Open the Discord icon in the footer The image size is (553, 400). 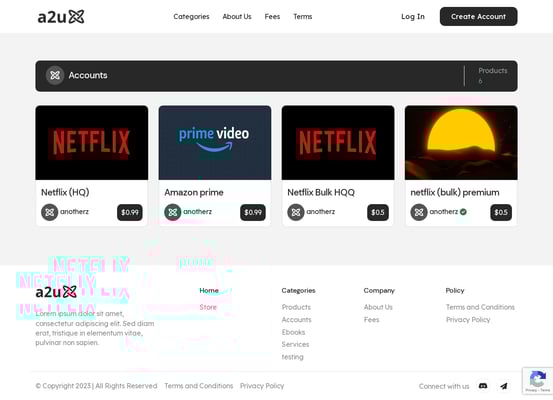pyautogui.click(x=483, y=386)
